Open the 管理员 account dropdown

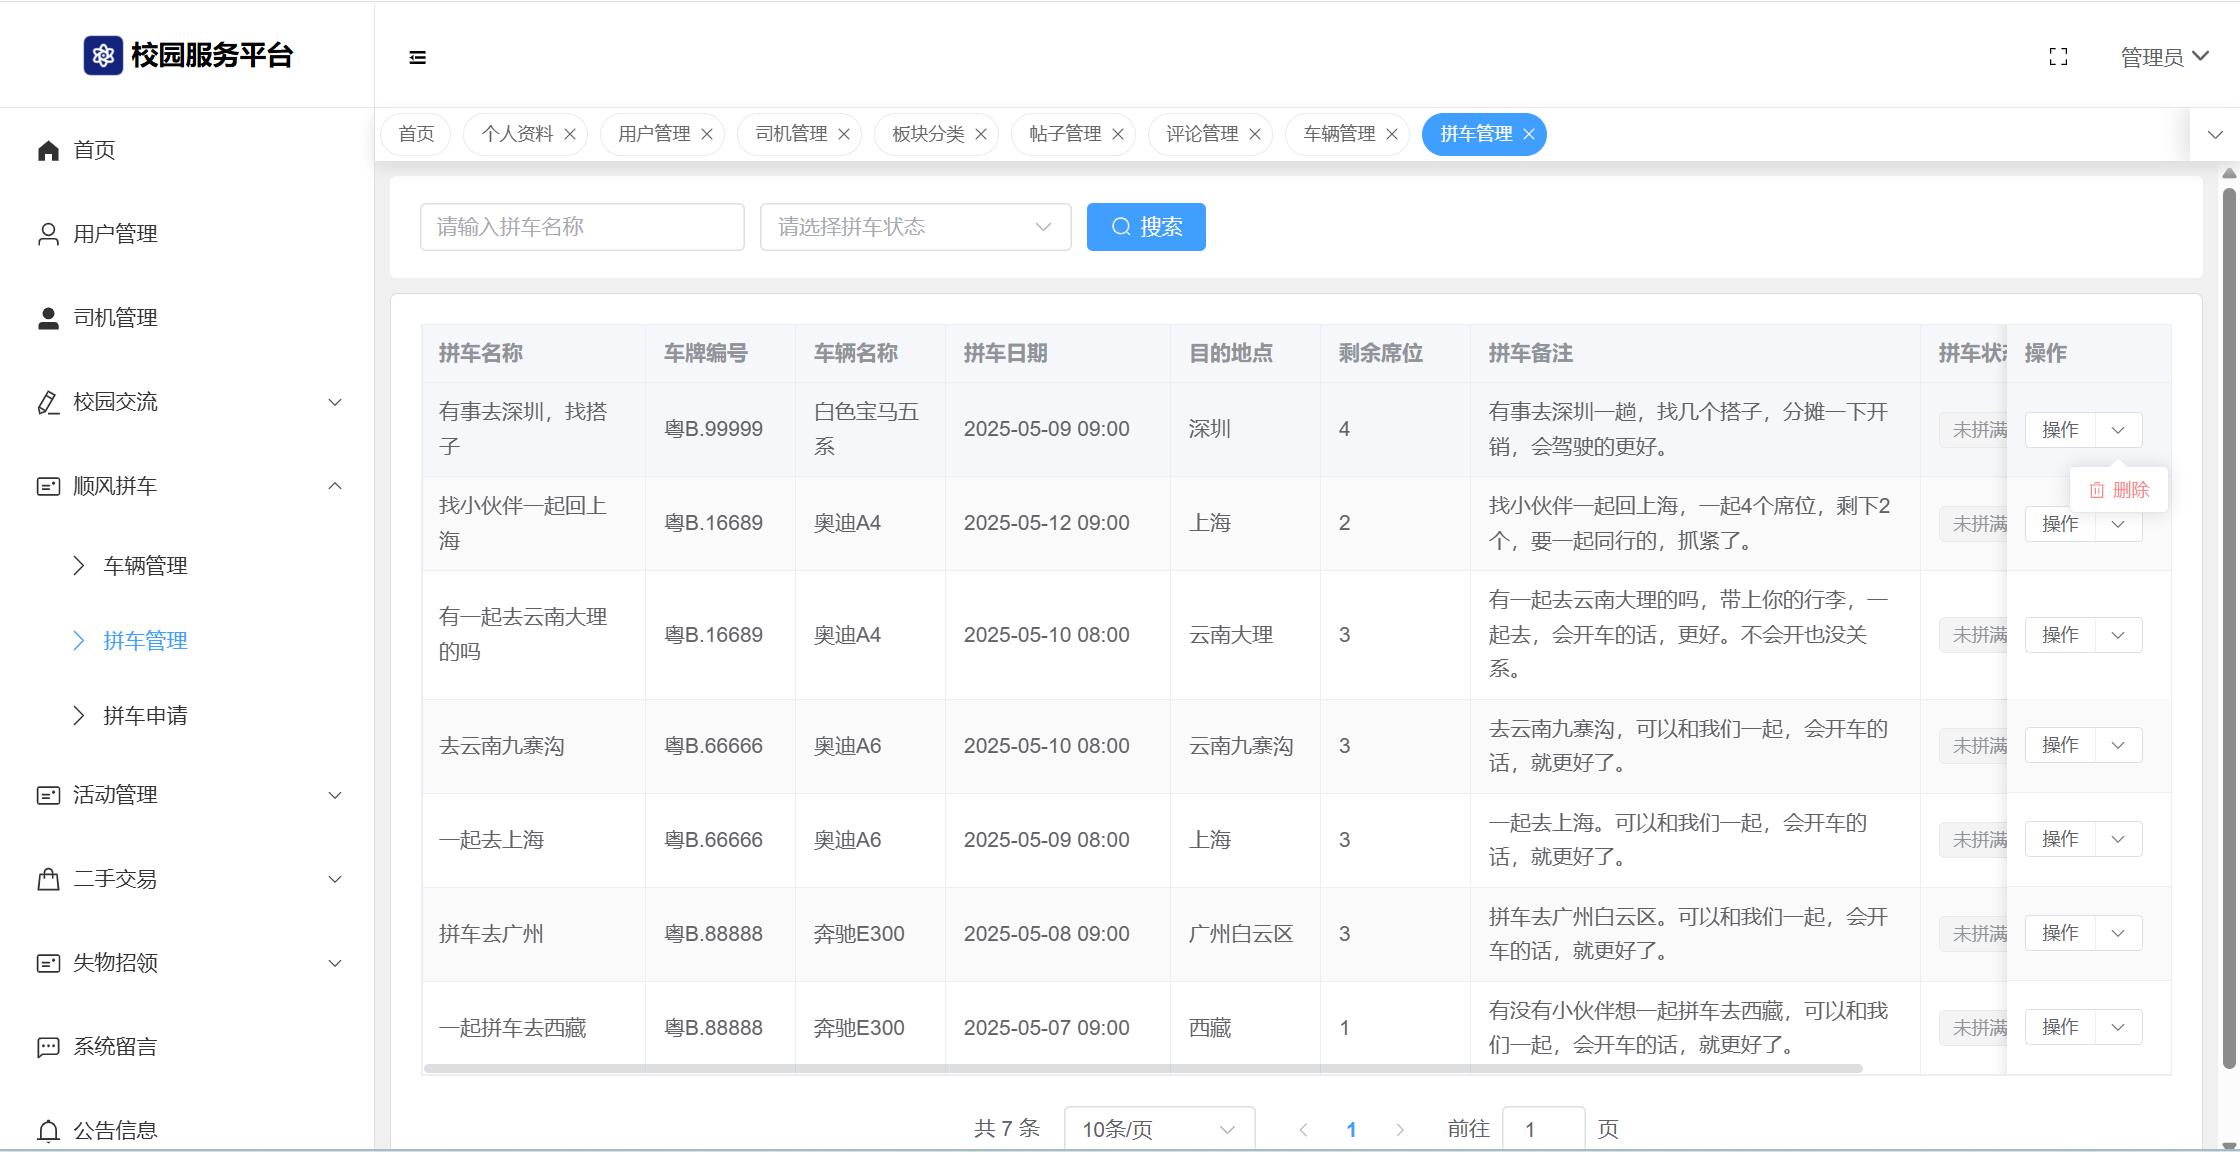(x=2164, y=57)
